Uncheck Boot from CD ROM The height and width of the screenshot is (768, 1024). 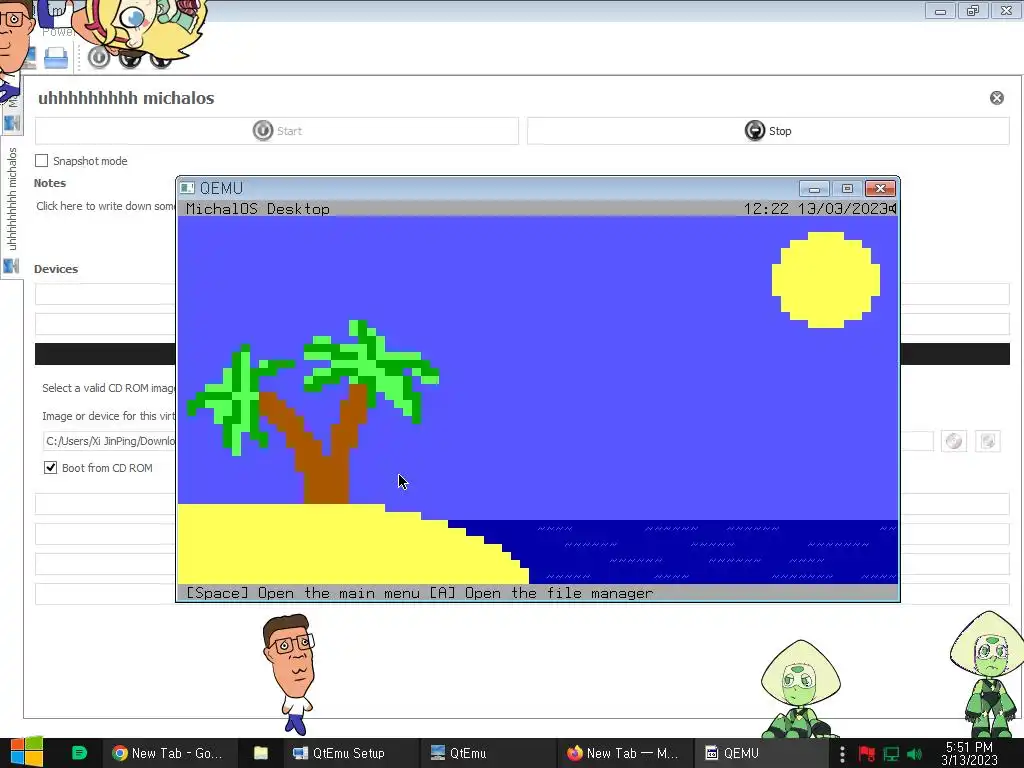coord(50,468)
